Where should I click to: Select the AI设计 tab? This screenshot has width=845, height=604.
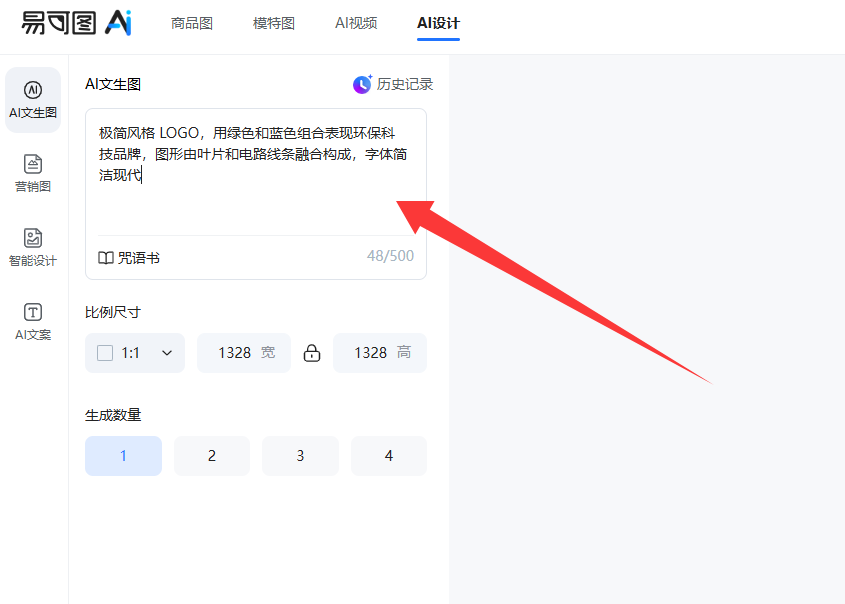[438, 23]
